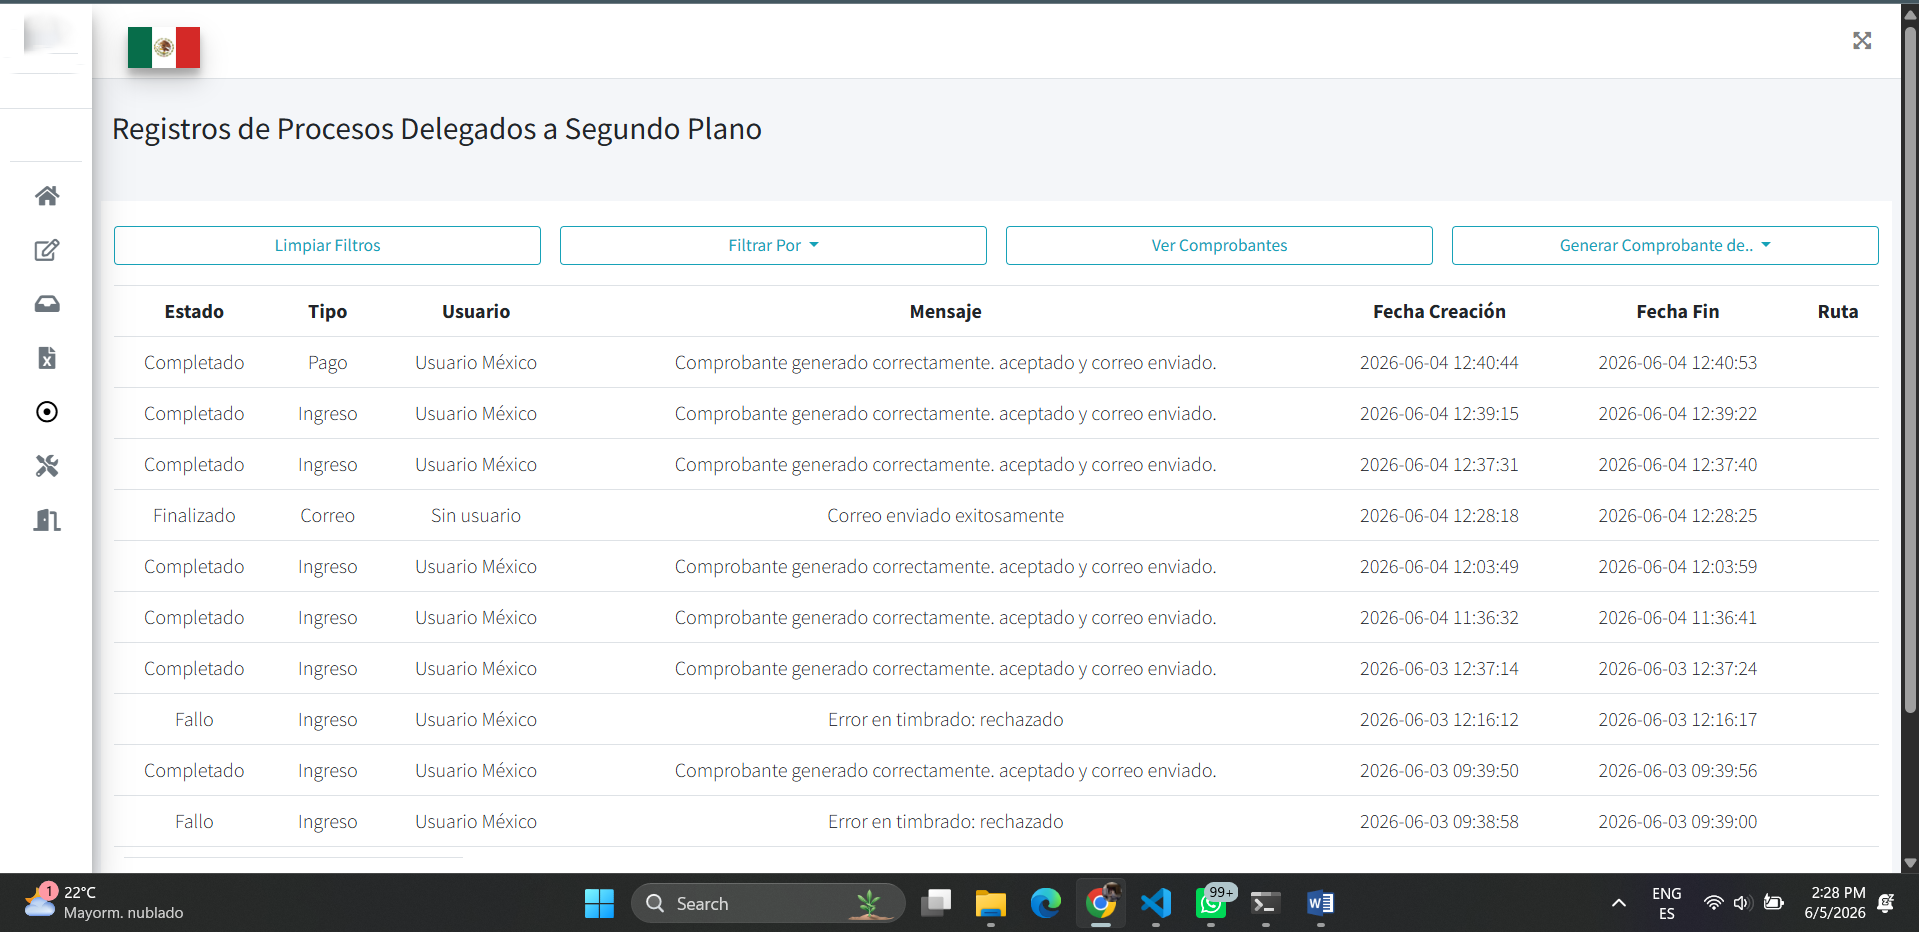The image size is (1919, 932).
Task: Click the error message in 12:16:12 row
Action: (945, 720)
